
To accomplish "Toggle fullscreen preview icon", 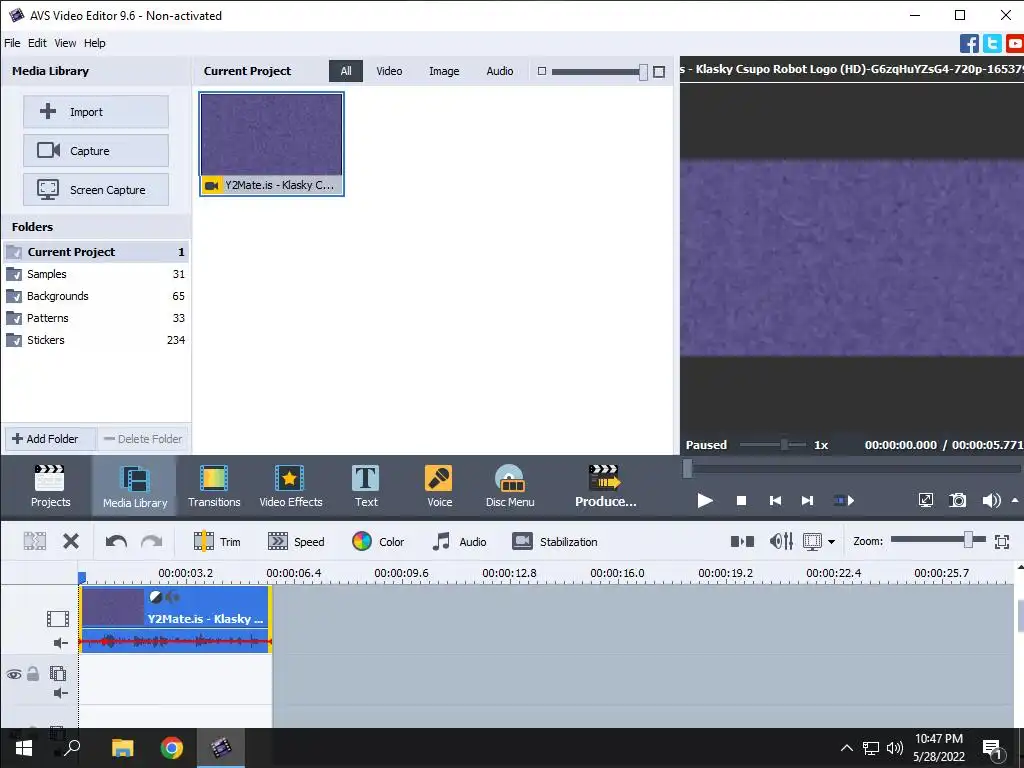I will (925, 500).
